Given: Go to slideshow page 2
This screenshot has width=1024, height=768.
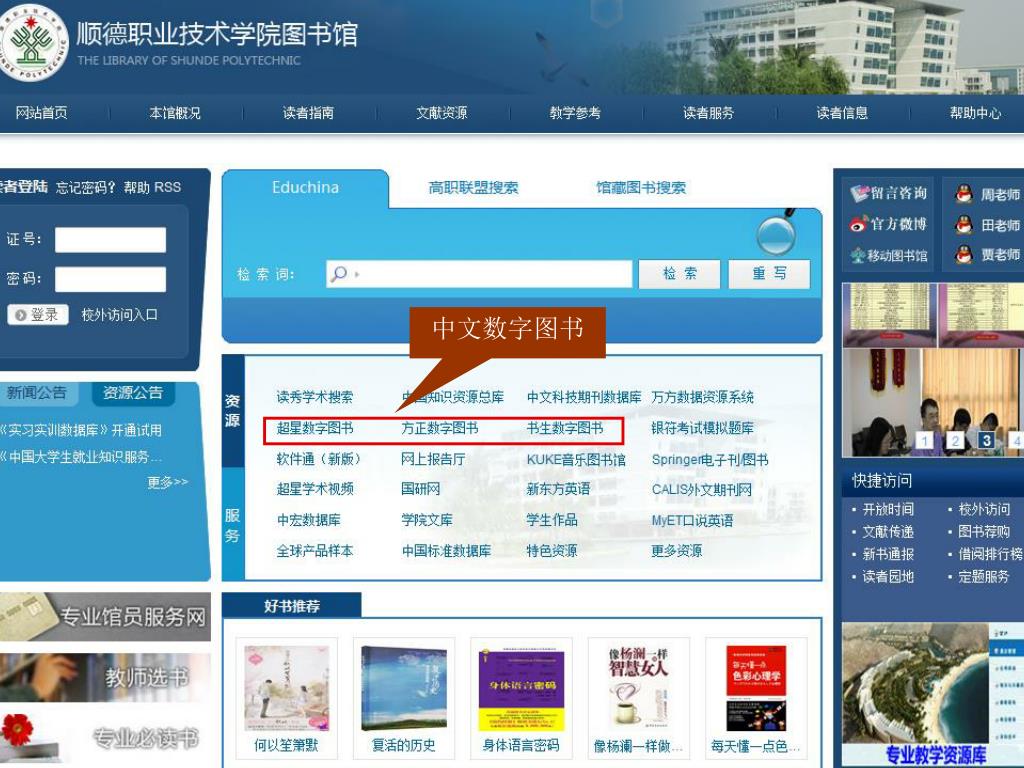Looking at the screenshot, I should [x=955, y=441].
